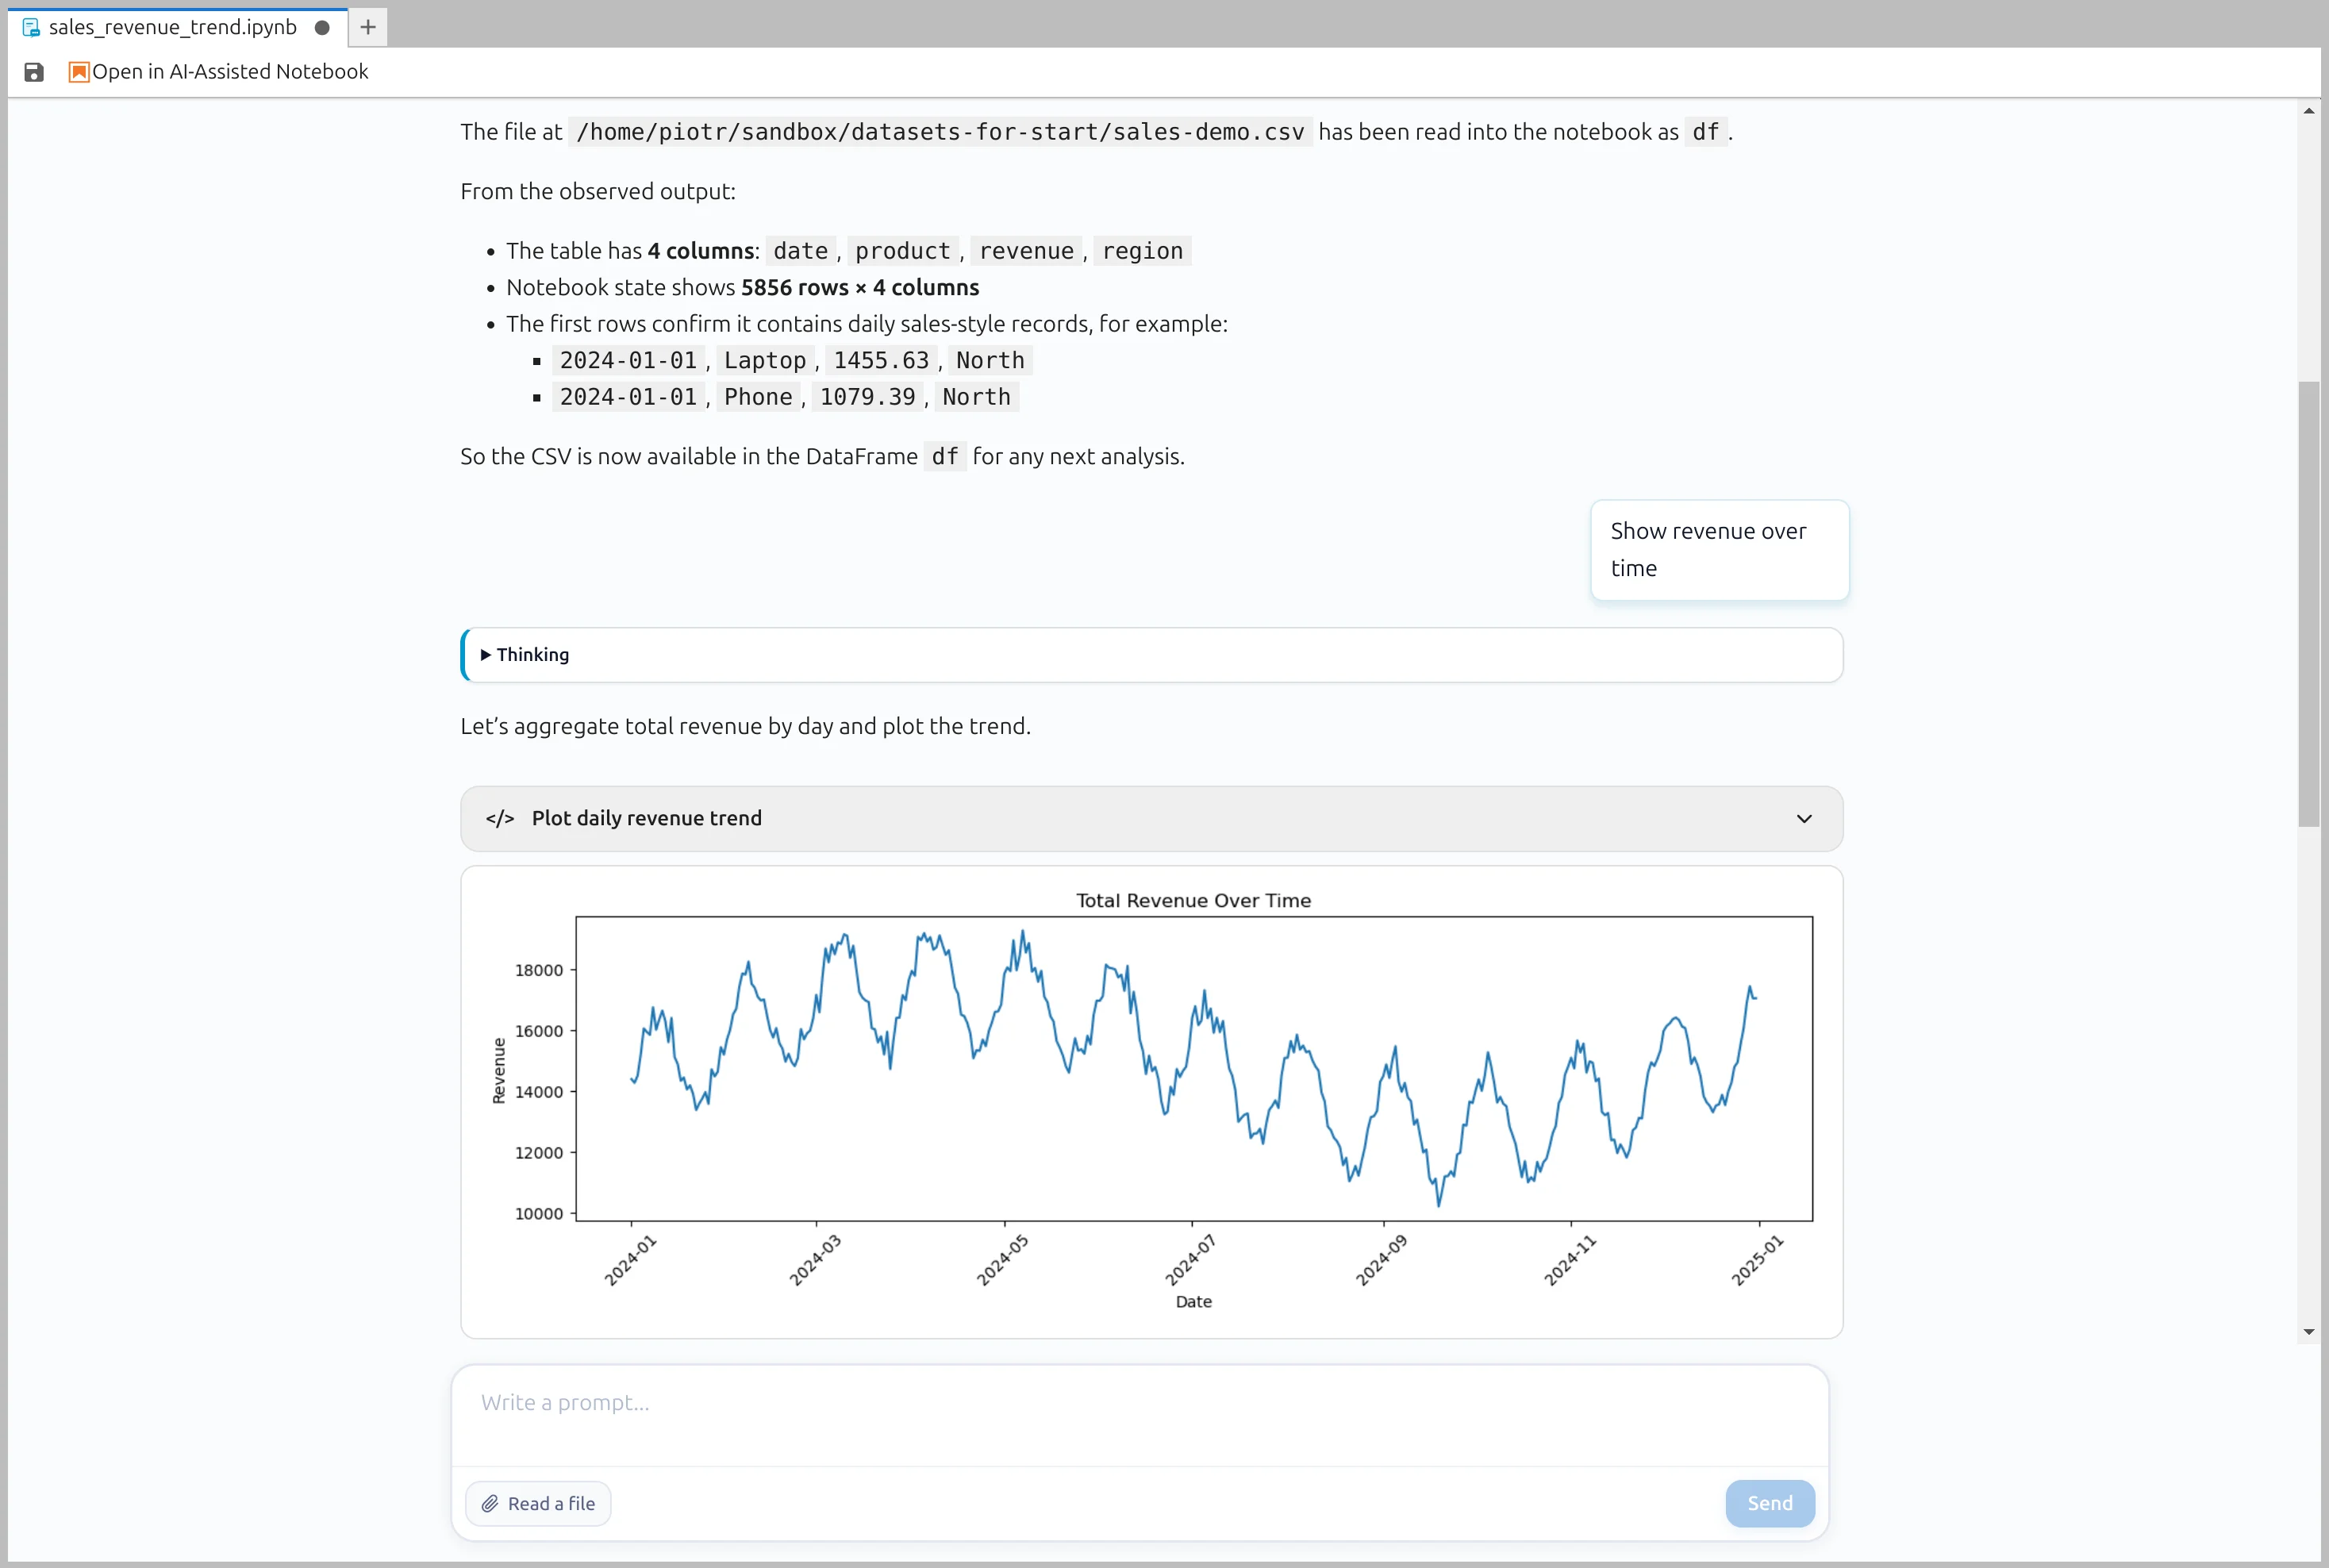Viewport: 2329px width, 1568px height.
Task: Click the Show revenue over time suggestion
Action: pos(1719,549)
